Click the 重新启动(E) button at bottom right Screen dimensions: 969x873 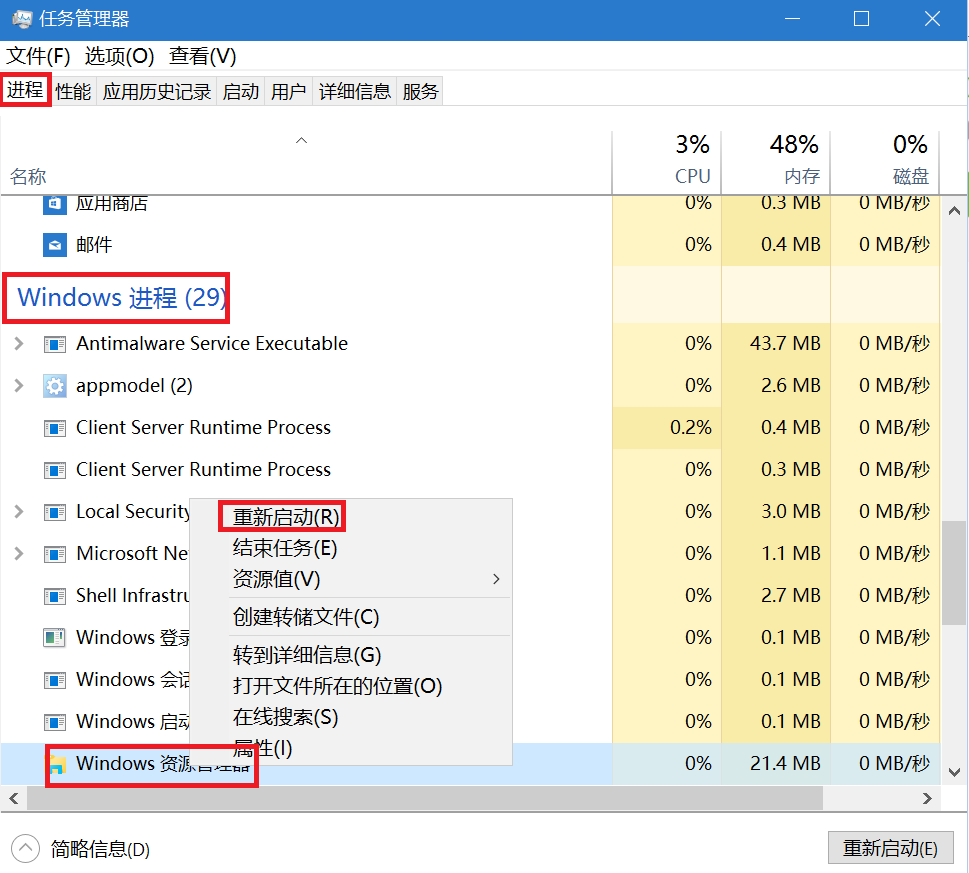(x=891, y=848)
